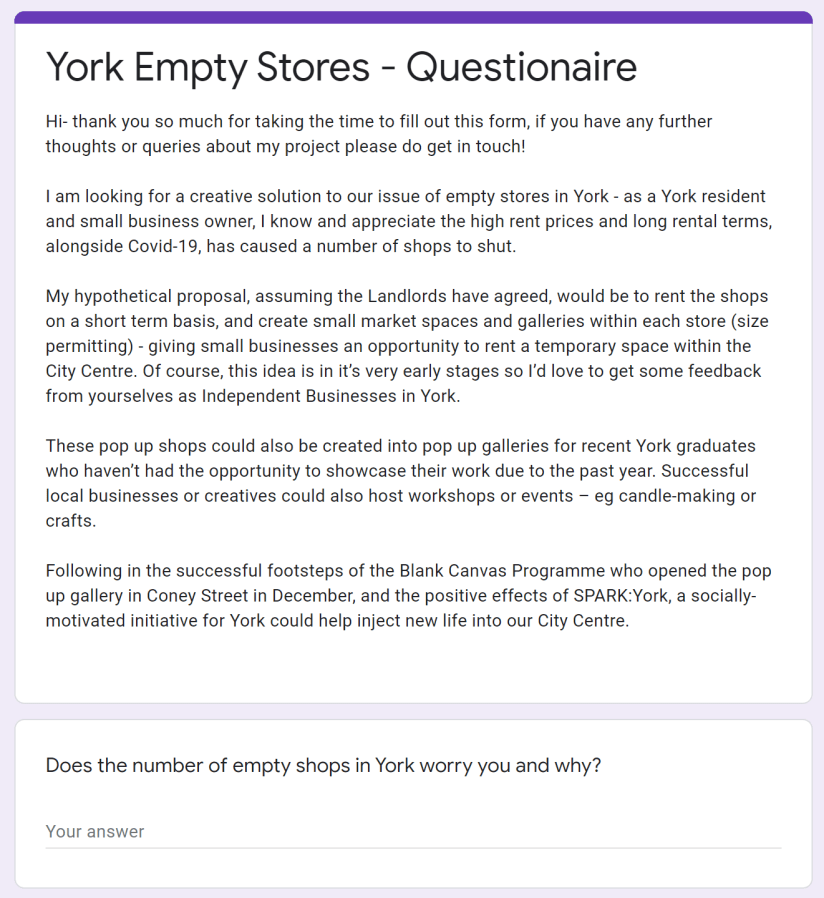The image size is (824, 898).
Task: Click the phrase "get in touch"
Action: 470,146
